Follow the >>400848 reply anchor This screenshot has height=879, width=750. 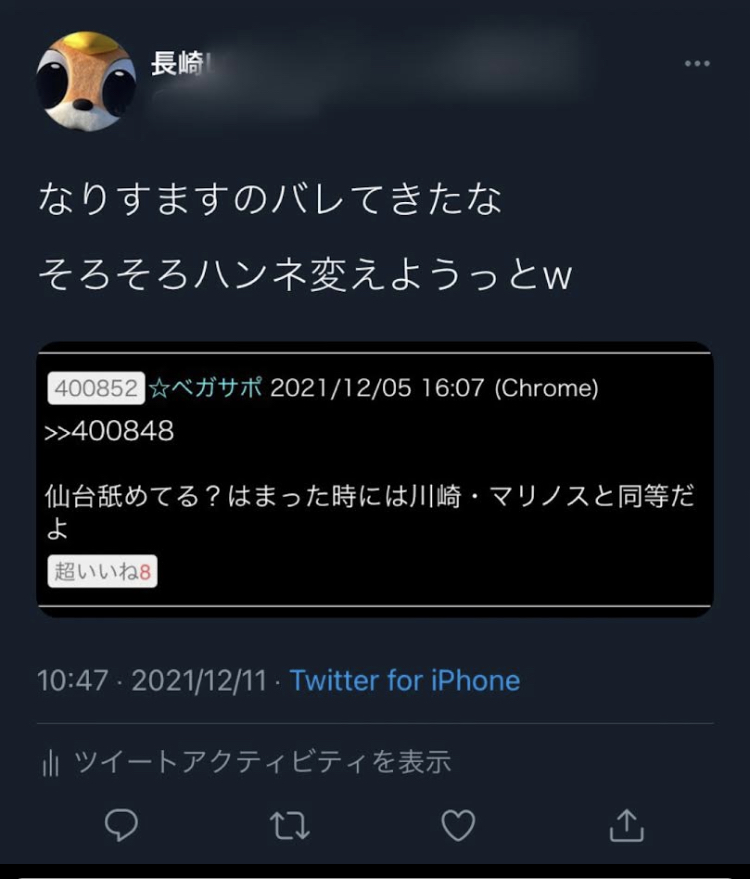click(109, 431)
